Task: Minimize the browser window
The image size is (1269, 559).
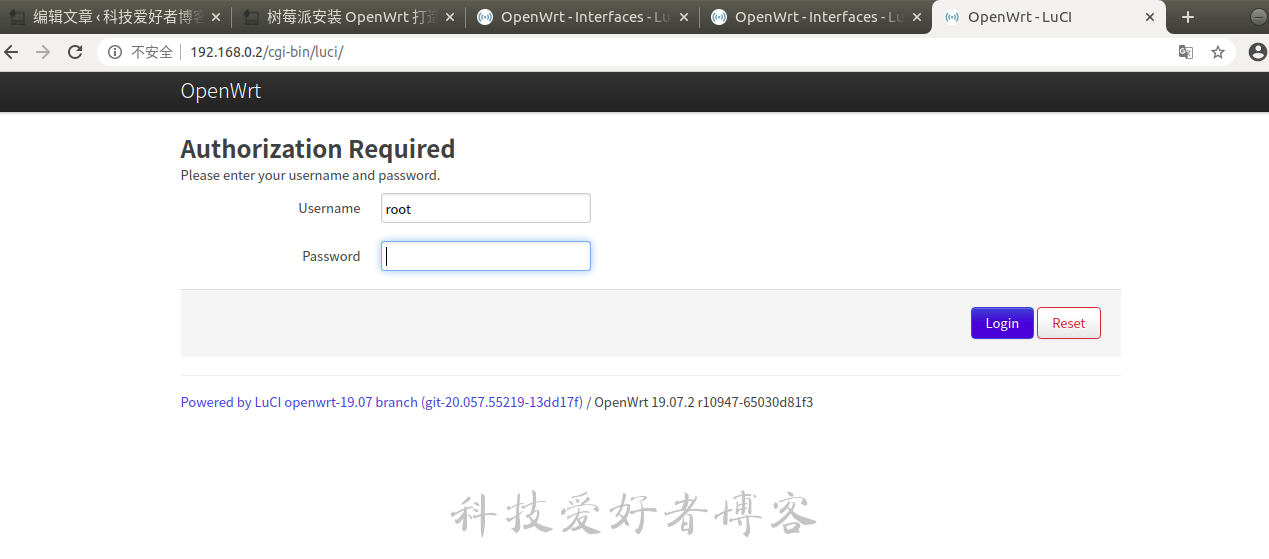Action: (x=1259, y=17)
